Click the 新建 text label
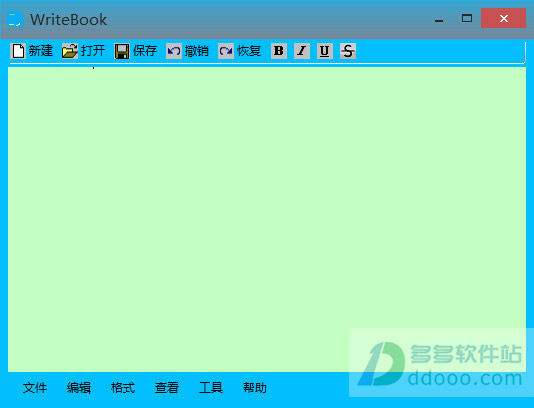Screen dimensions: 534x408 click(x=41, y=51)
